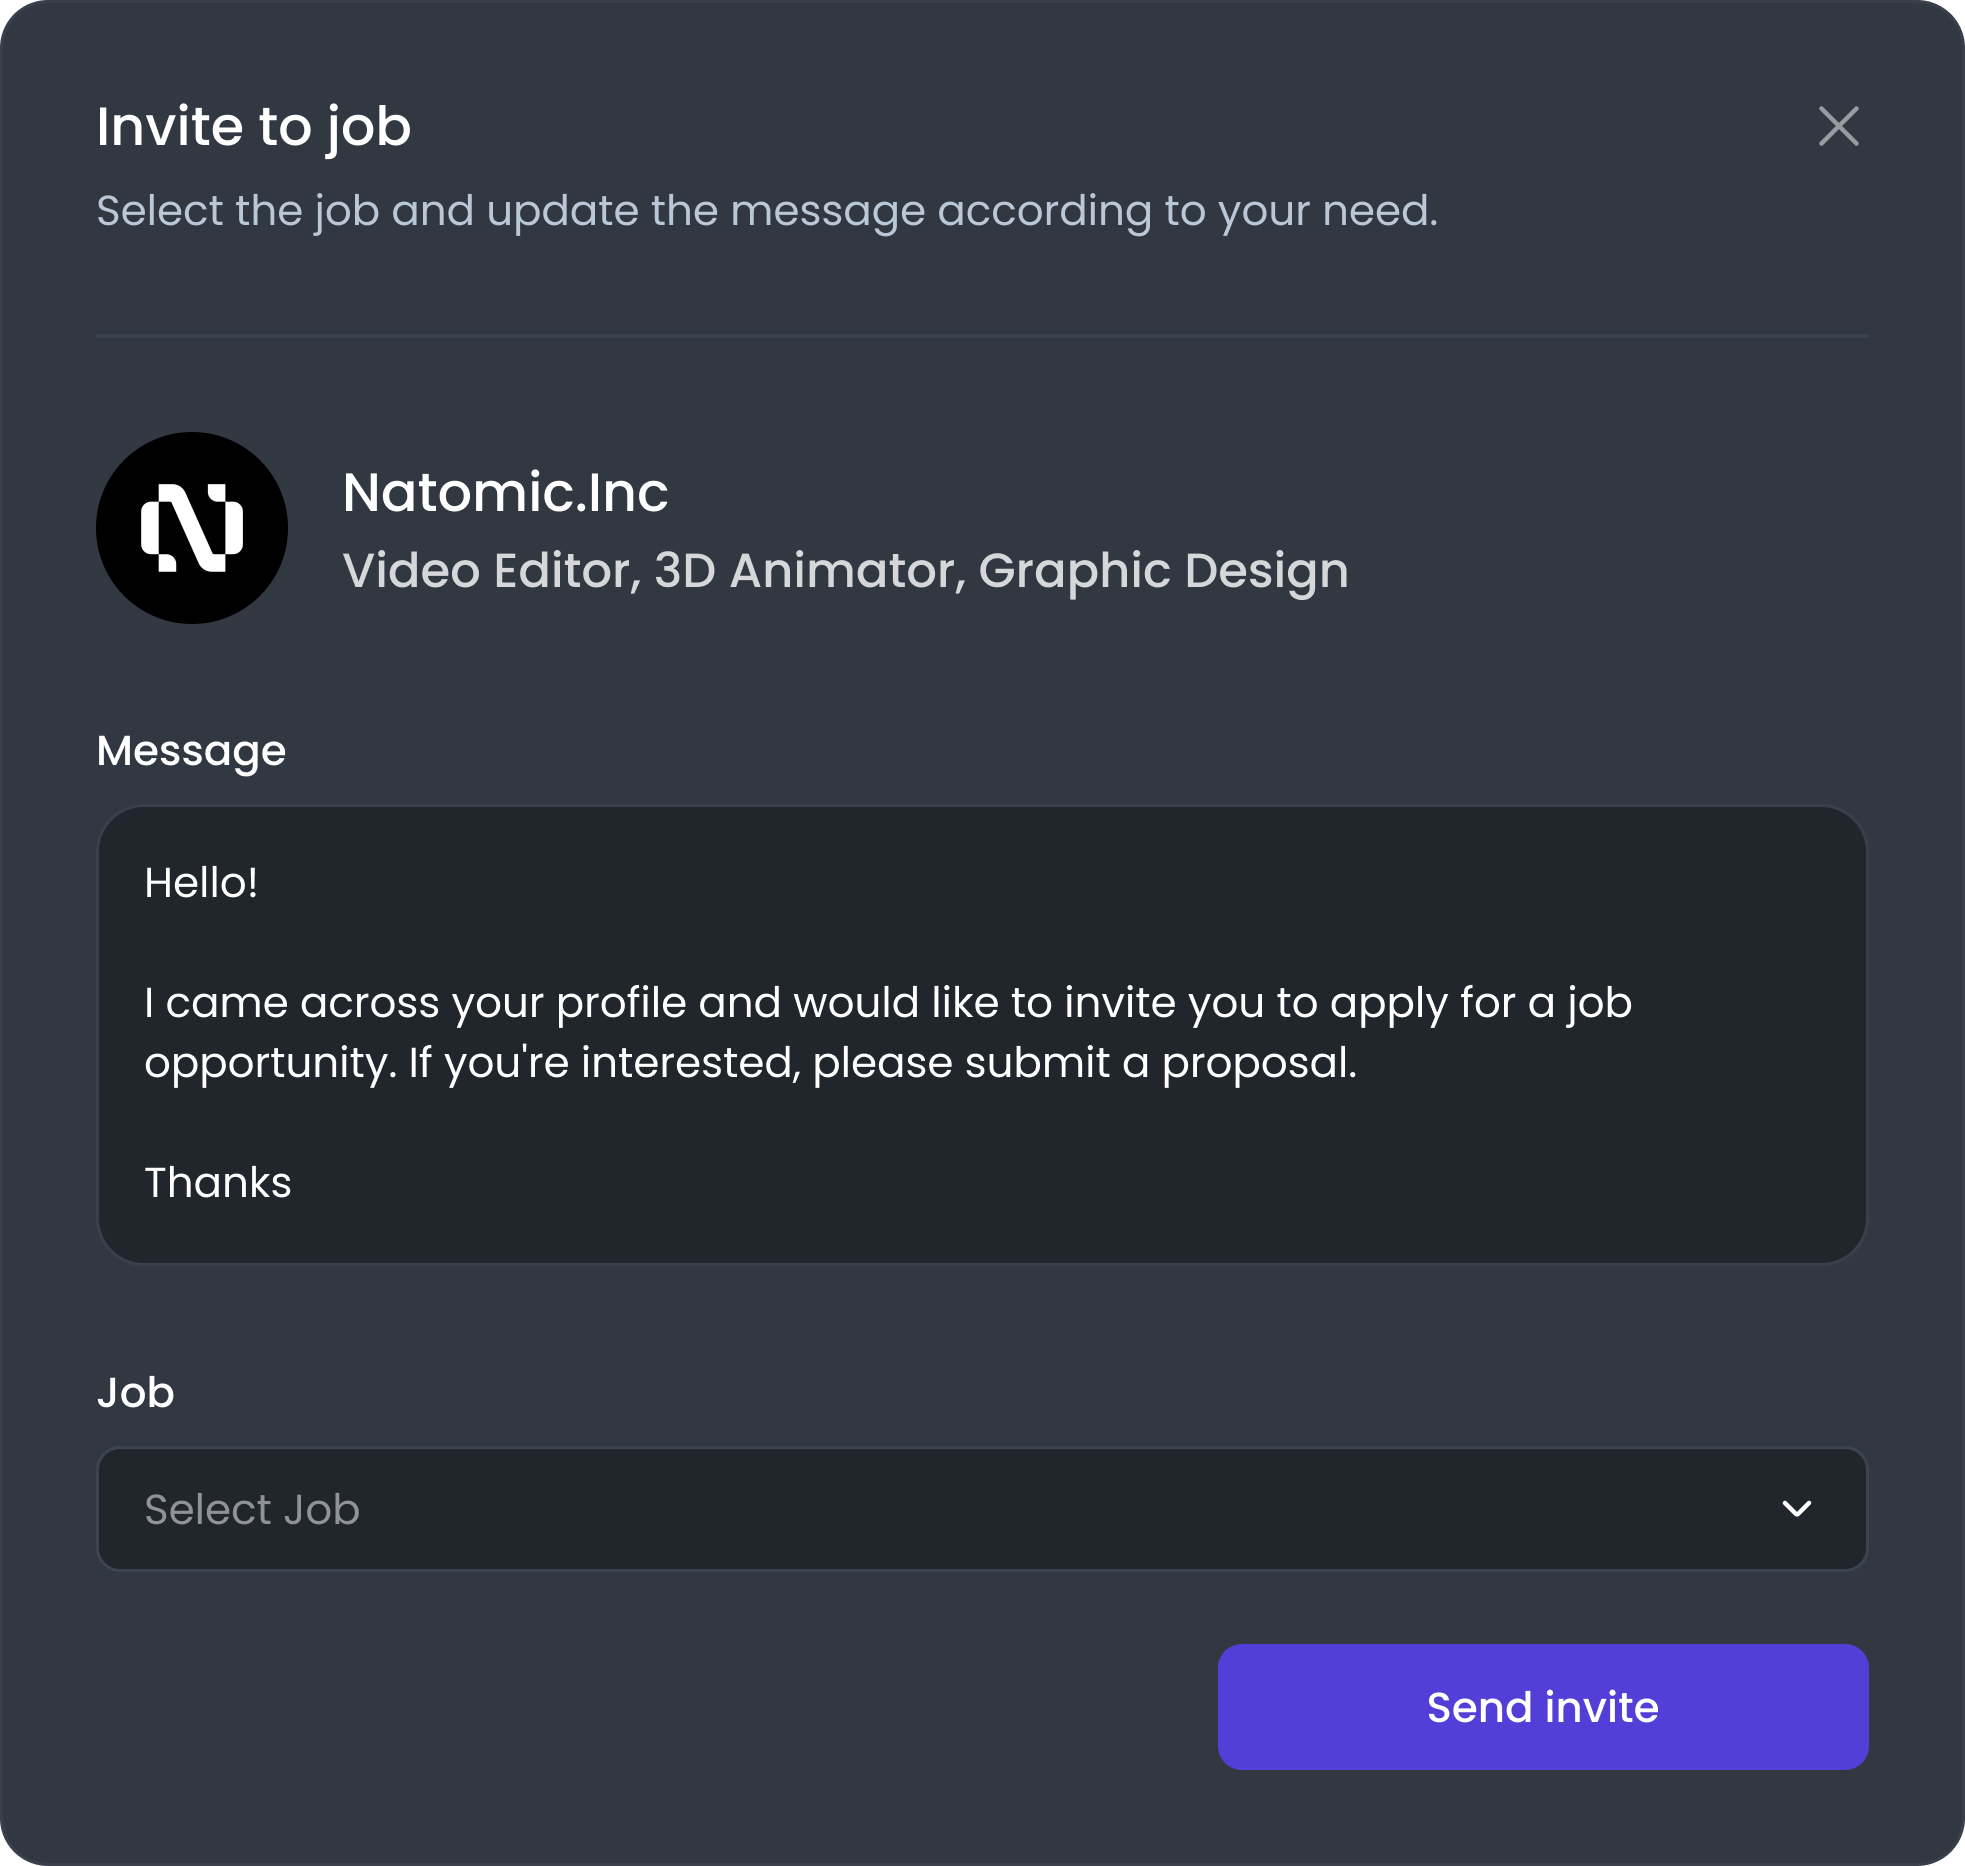Image resolution: width=1965 pixels, height=1866 pixels.
Task: Click the sentence ending with submit a proposal
Action: pyautogui.click(x=750, y=1063)
